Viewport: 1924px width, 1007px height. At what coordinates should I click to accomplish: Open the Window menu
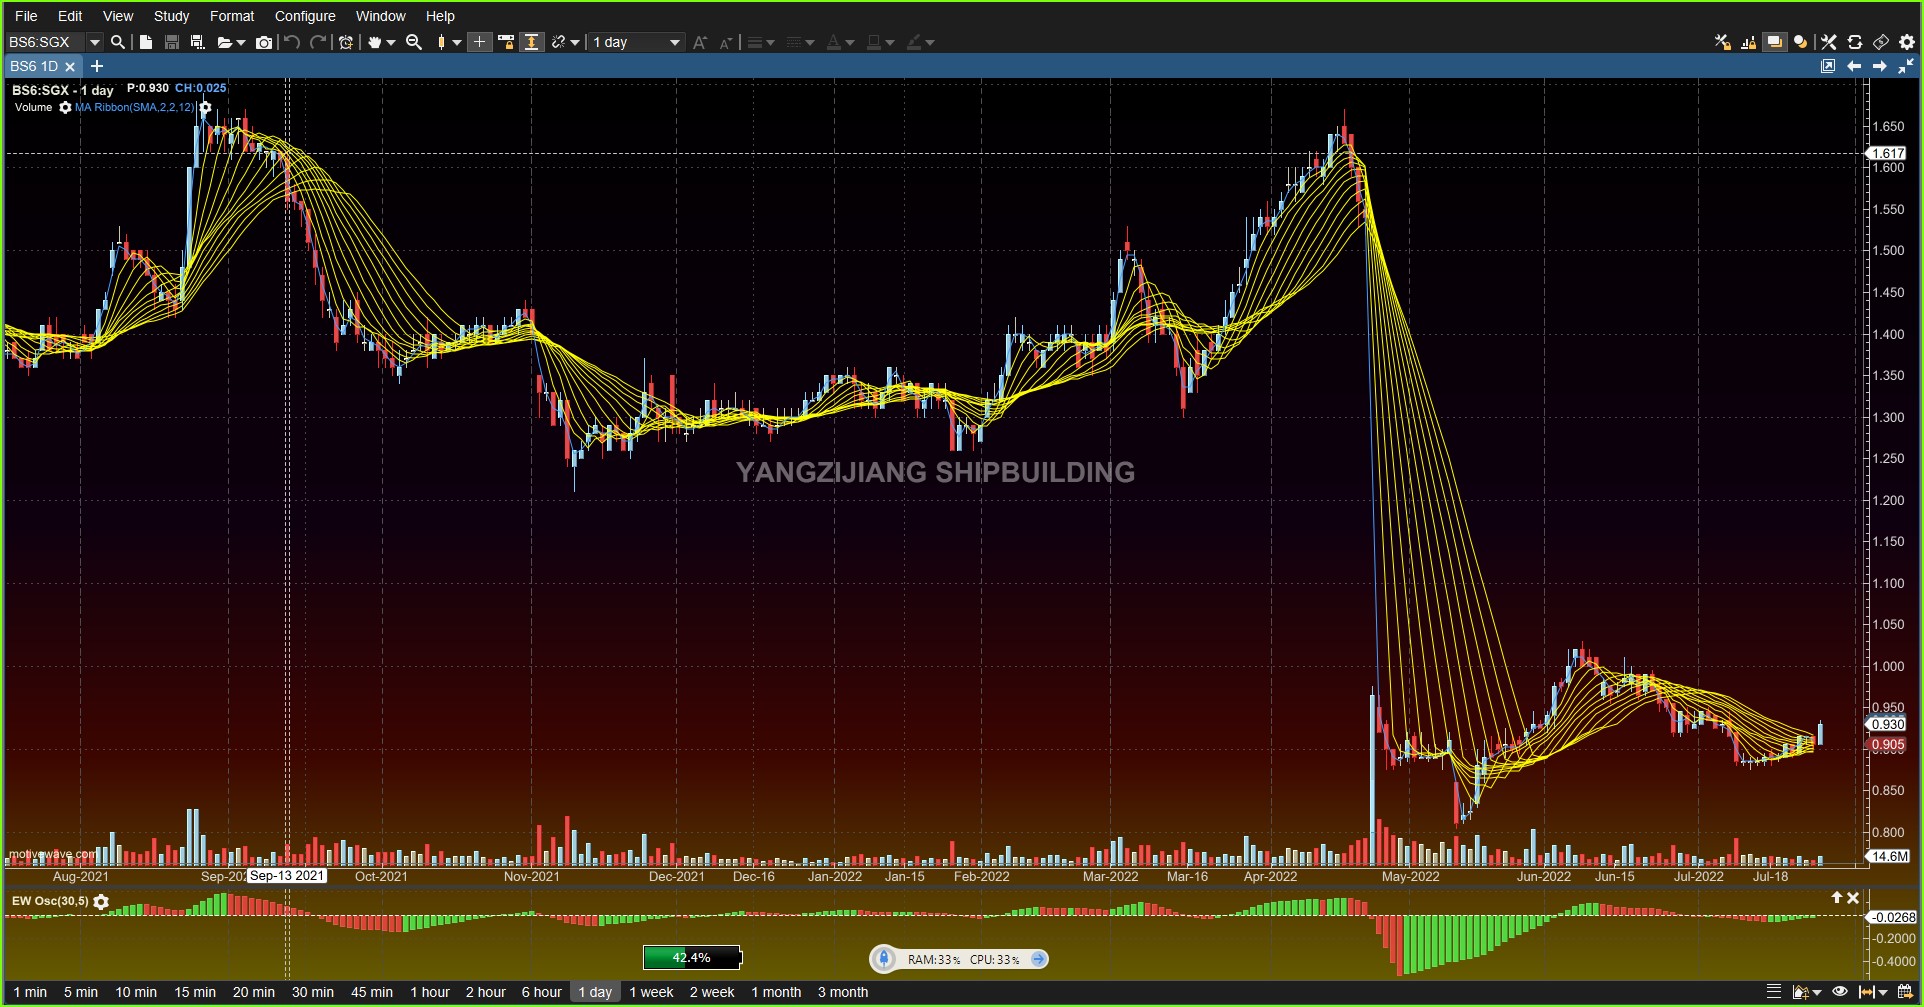click(381, 16)
